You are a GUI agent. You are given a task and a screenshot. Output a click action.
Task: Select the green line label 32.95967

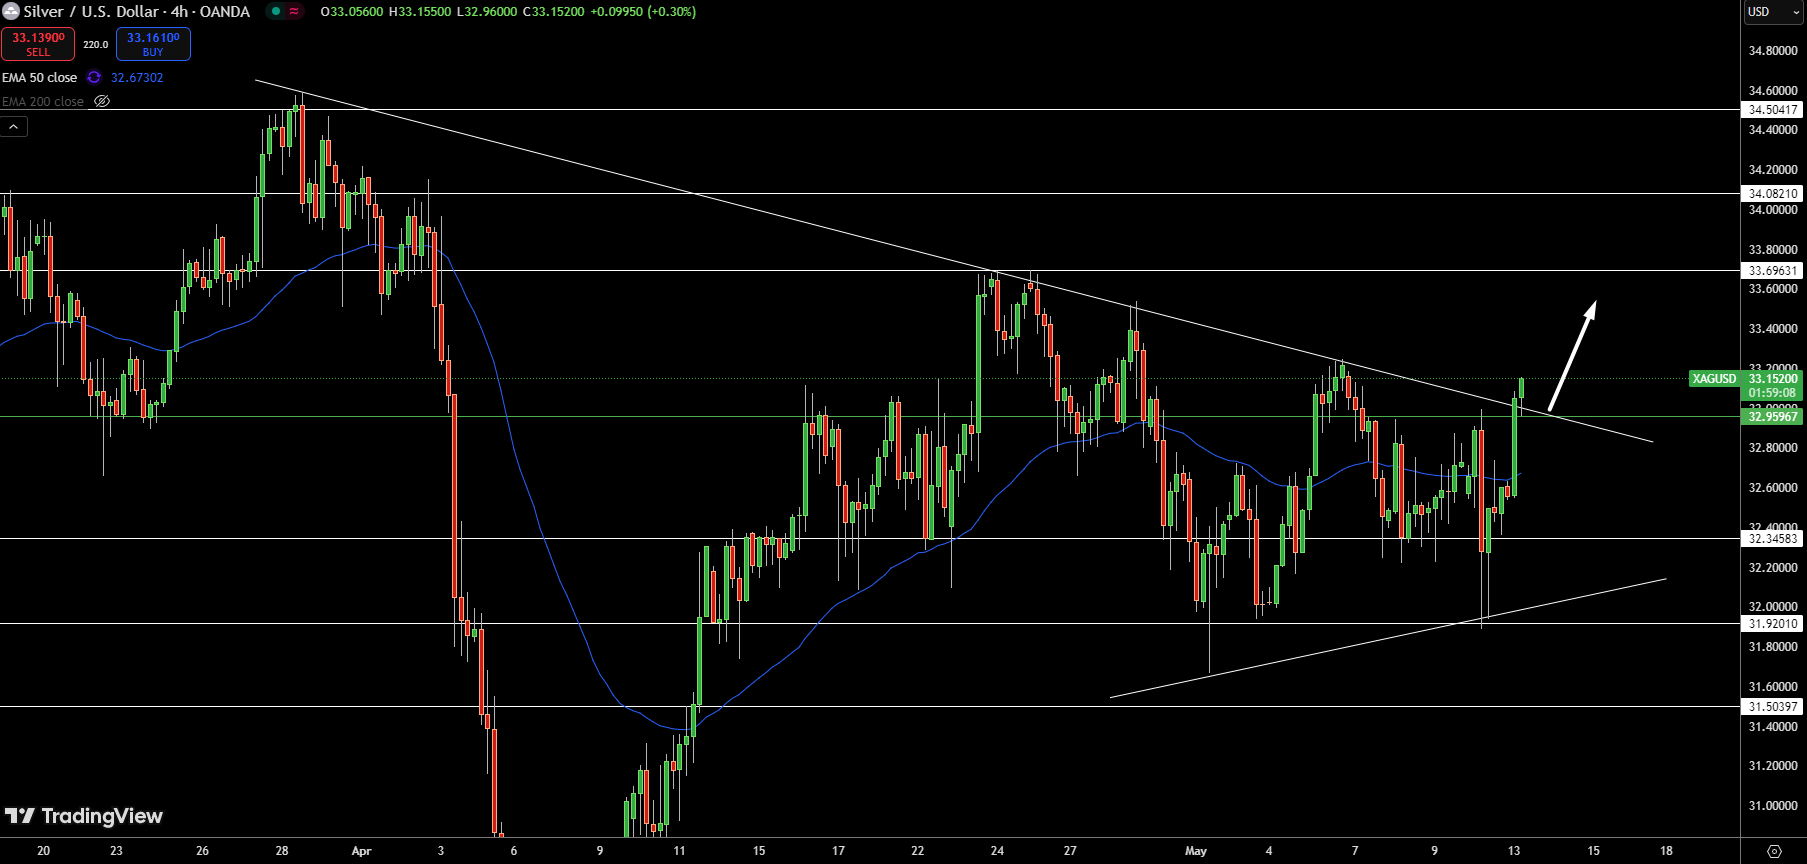1772,416
